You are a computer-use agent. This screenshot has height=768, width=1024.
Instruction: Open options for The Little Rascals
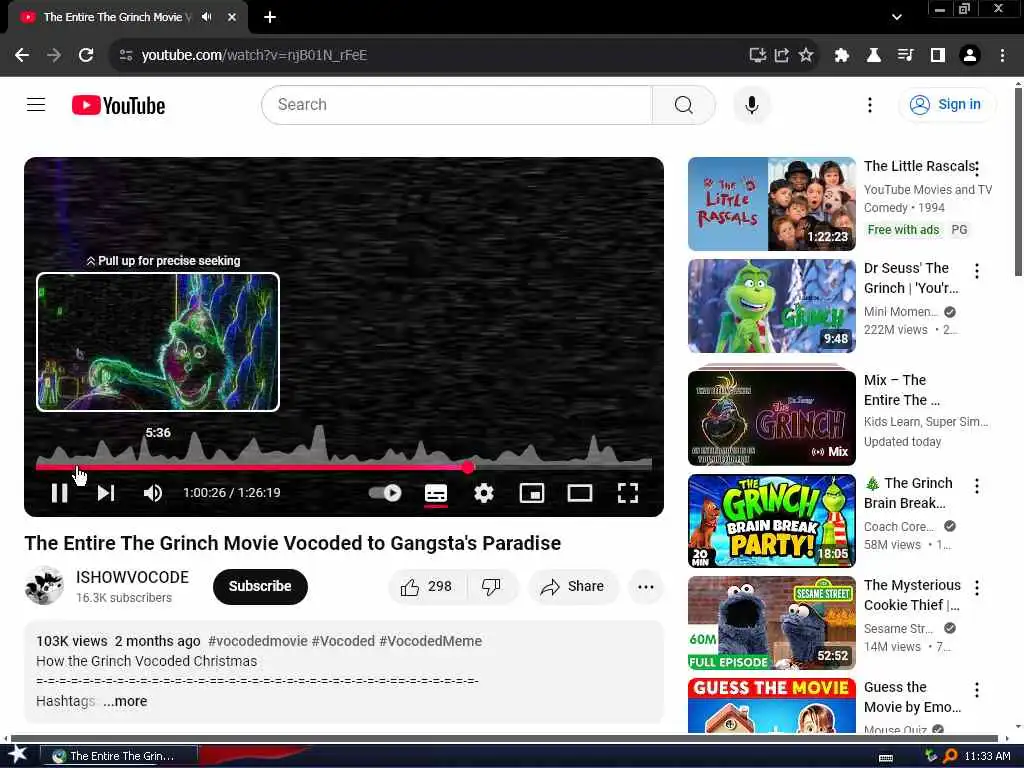tap(976, 168)
